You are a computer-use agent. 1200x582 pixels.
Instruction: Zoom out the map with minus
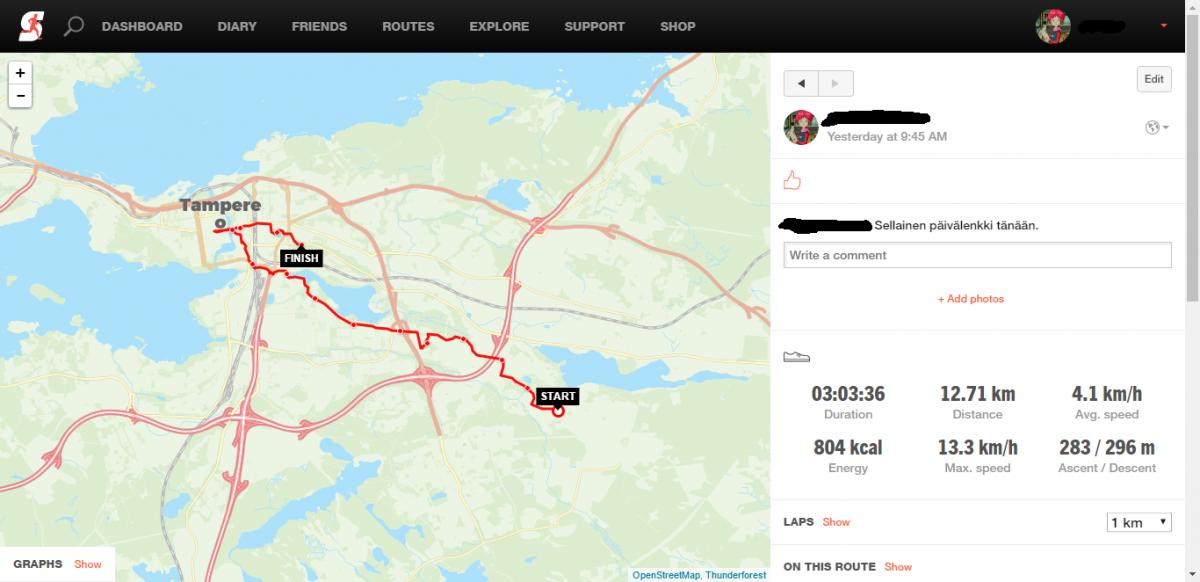click(x=20, y=96)
